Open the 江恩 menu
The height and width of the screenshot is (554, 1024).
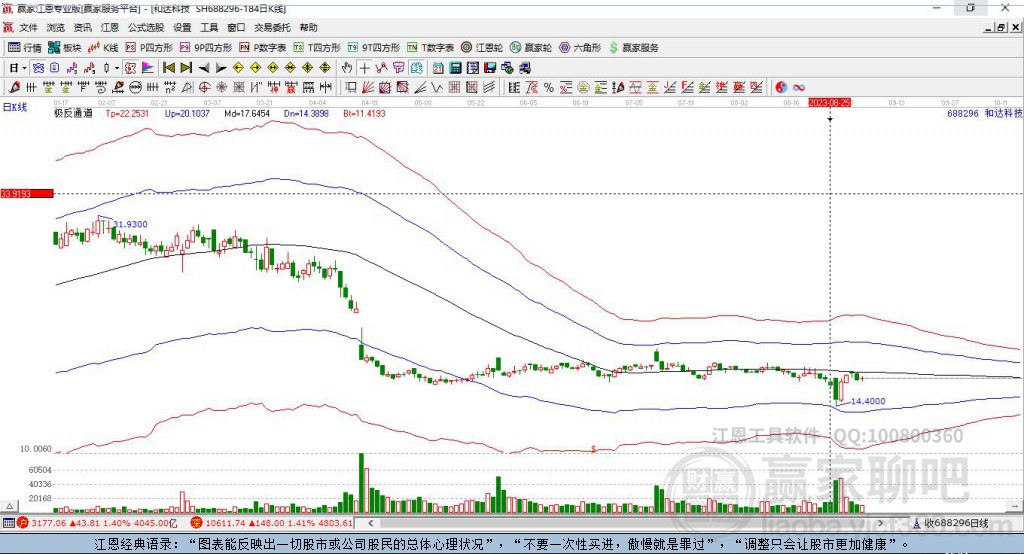(110, 27)
